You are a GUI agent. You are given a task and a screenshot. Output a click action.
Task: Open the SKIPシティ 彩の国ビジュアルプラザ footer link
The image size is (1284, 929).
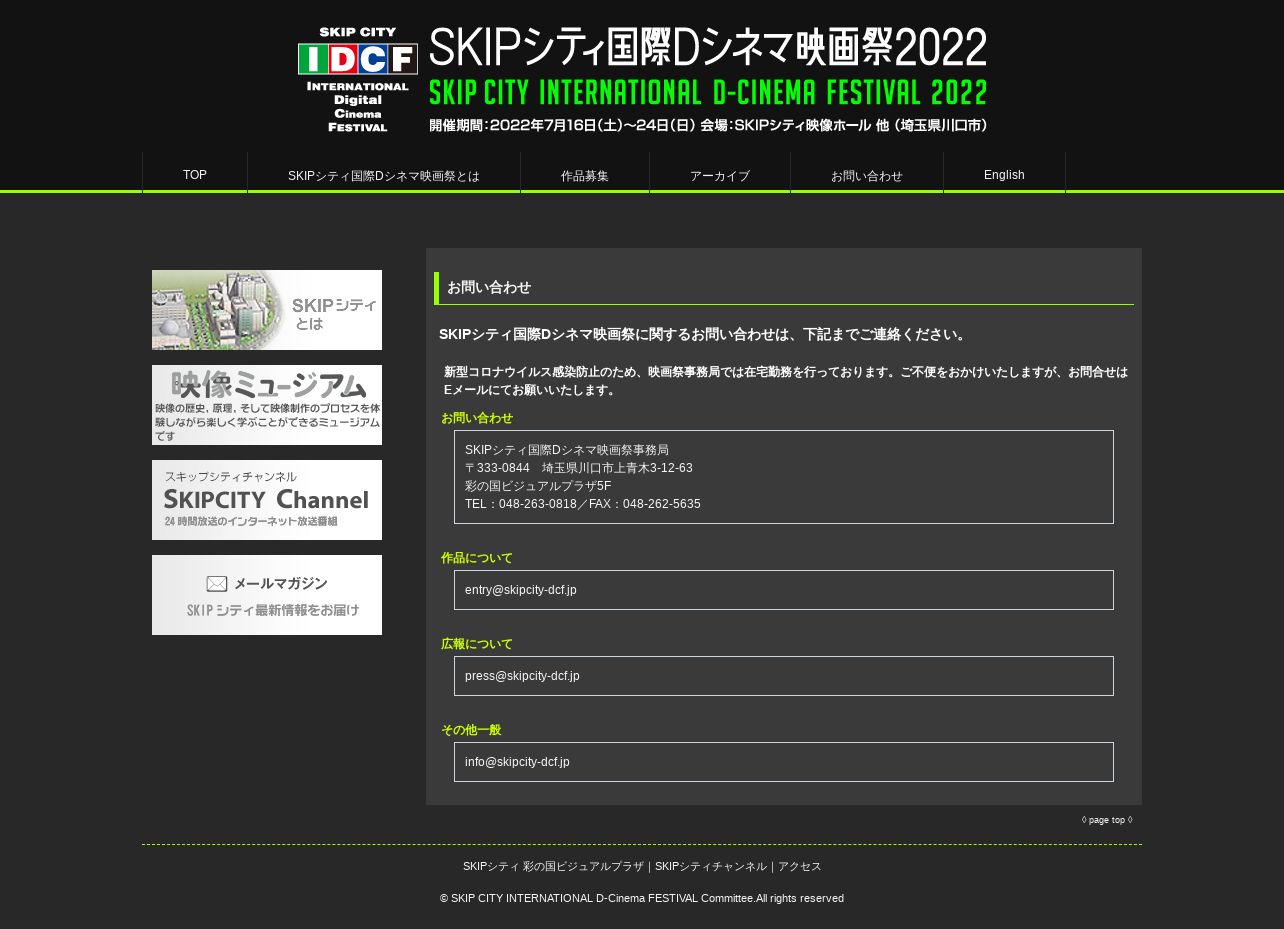tap(553, 866)
